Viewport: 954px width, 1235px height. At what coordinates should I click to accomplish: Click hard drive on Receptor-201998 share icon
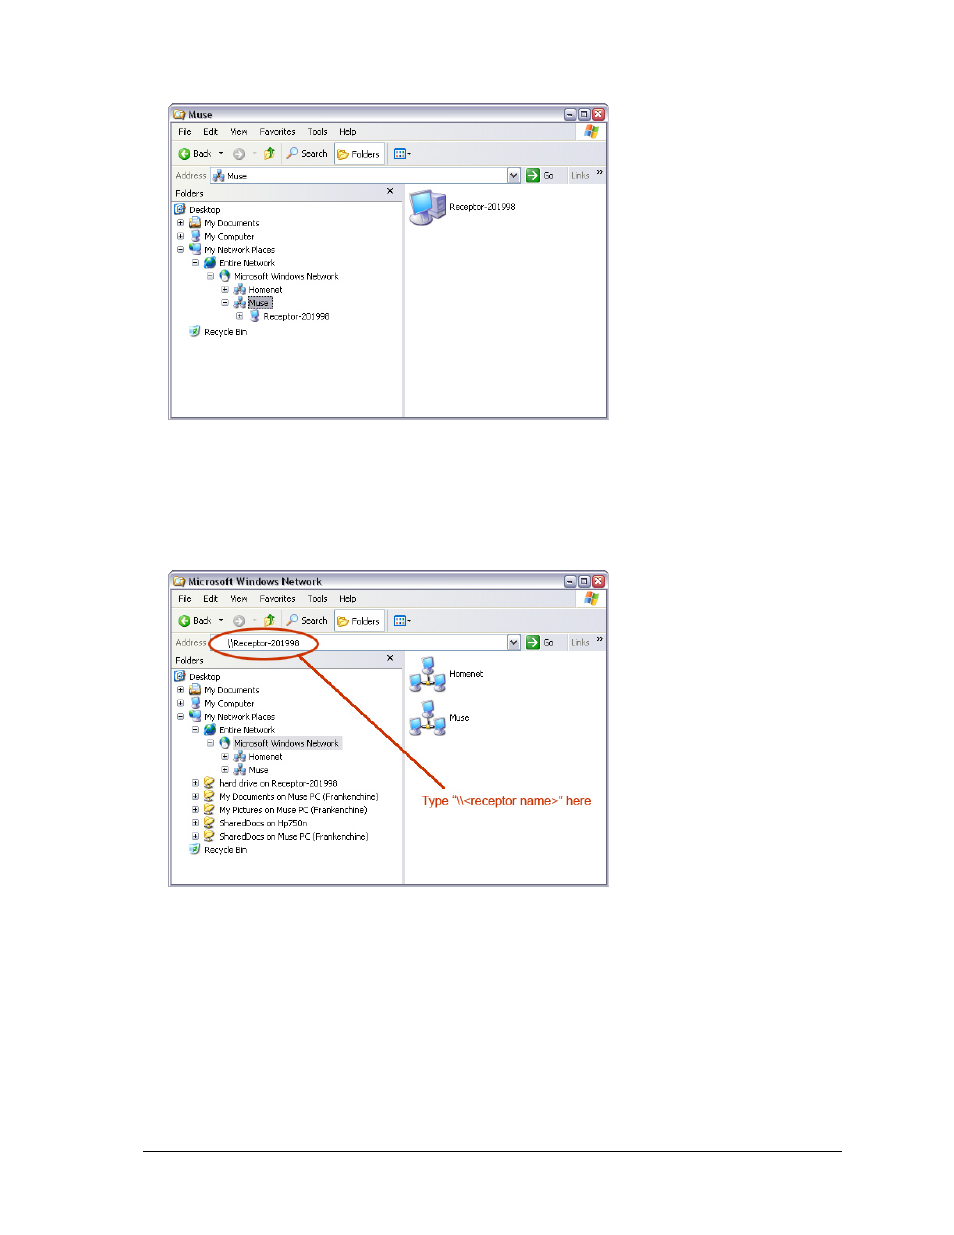click(209, 783)
